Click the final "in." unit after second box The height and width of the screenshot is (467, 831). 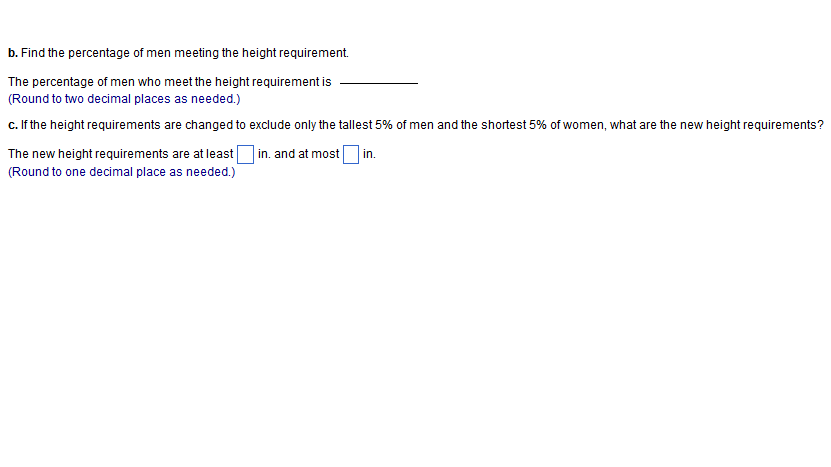[369, 154]
